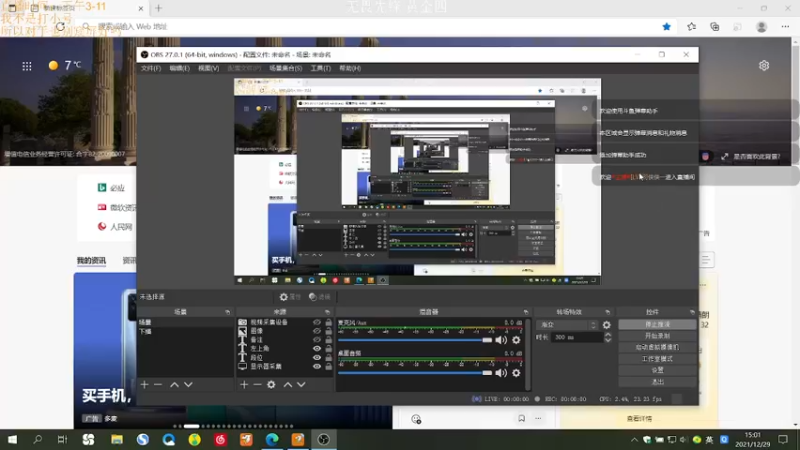
Task: Open OBS Studio from the taskbar
Action: point(323,440)
